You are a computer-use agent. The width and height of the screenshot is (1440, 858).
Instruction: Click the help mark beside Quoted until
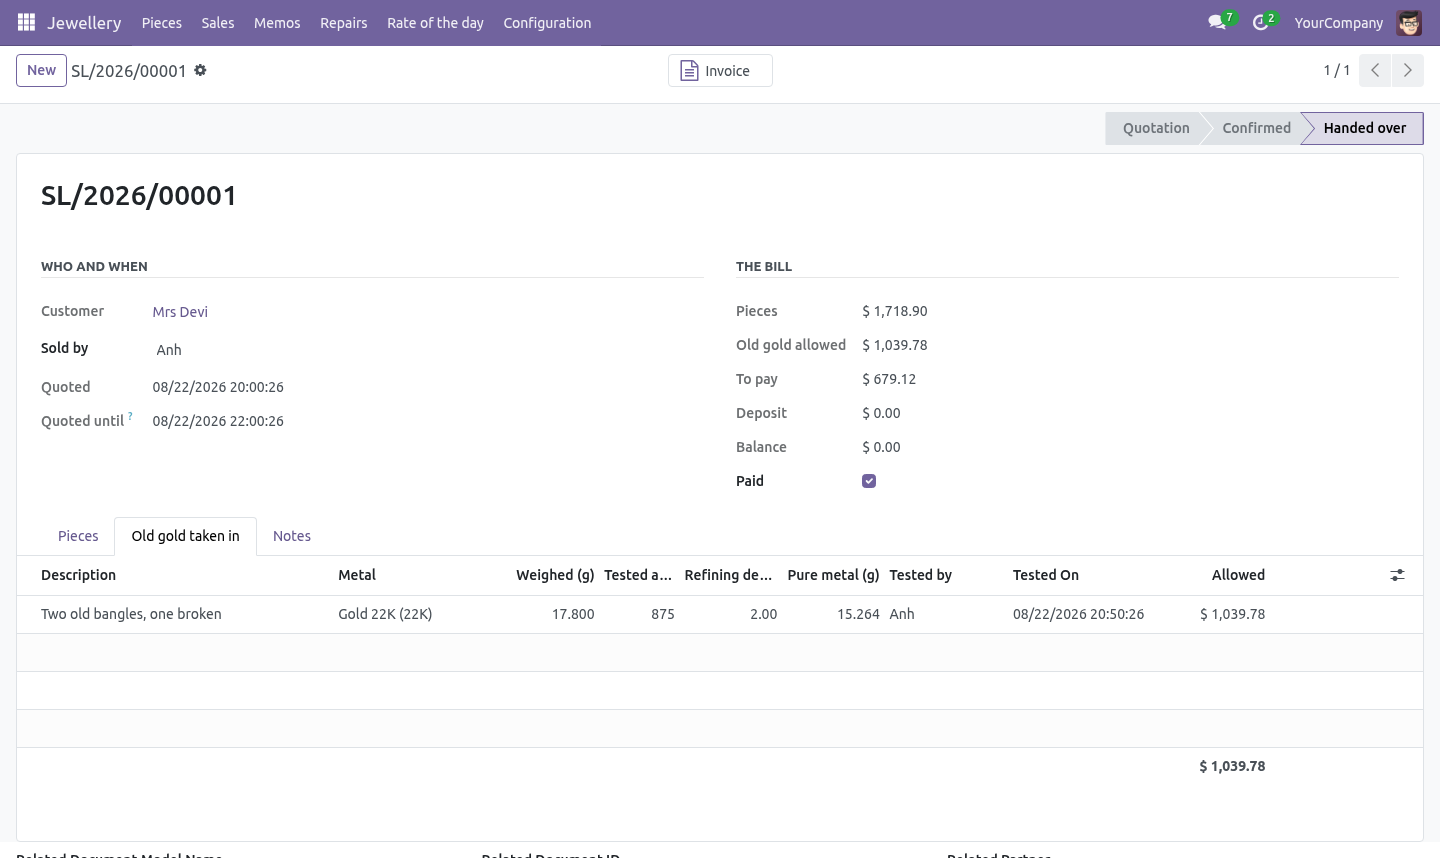point(130,416)
